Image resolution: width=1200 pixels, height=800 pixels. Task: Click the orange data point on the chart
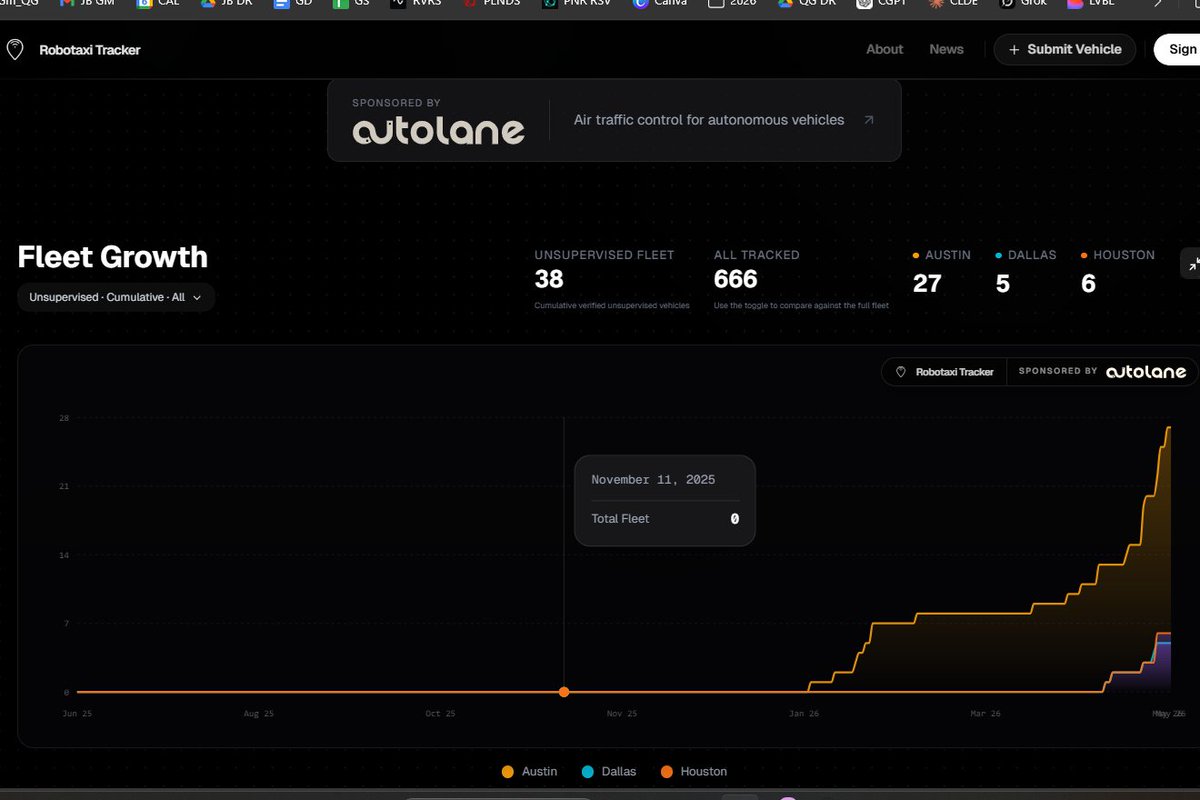pos(564,692)
